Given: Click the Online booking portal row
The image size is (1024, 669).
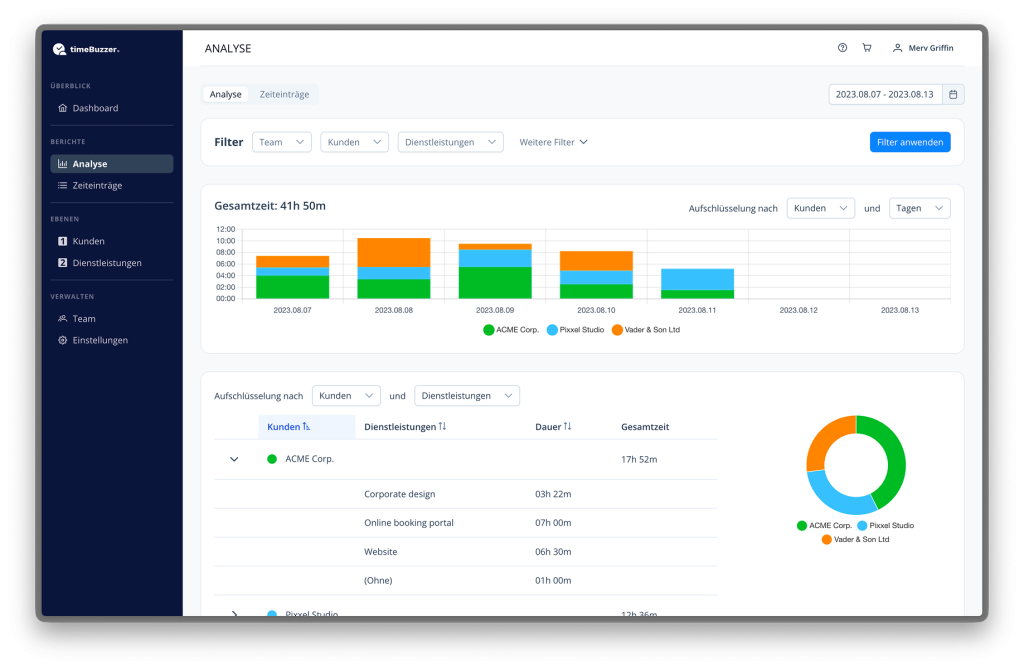Looking at the screenshot, I should coord(466,523).
